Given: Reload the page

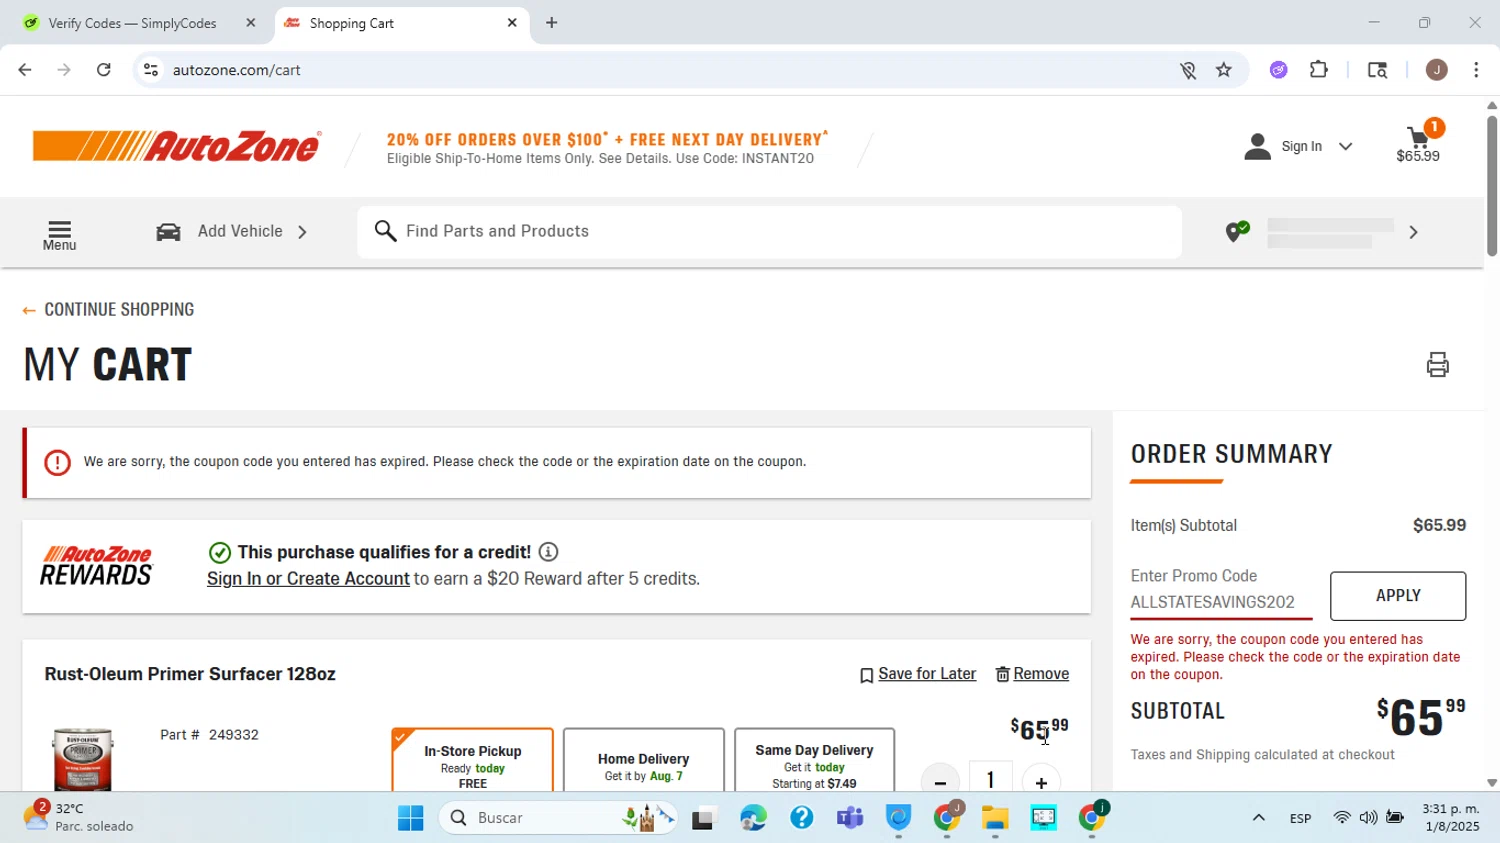Looking at the screenshot, I should (x=104, y=70).
